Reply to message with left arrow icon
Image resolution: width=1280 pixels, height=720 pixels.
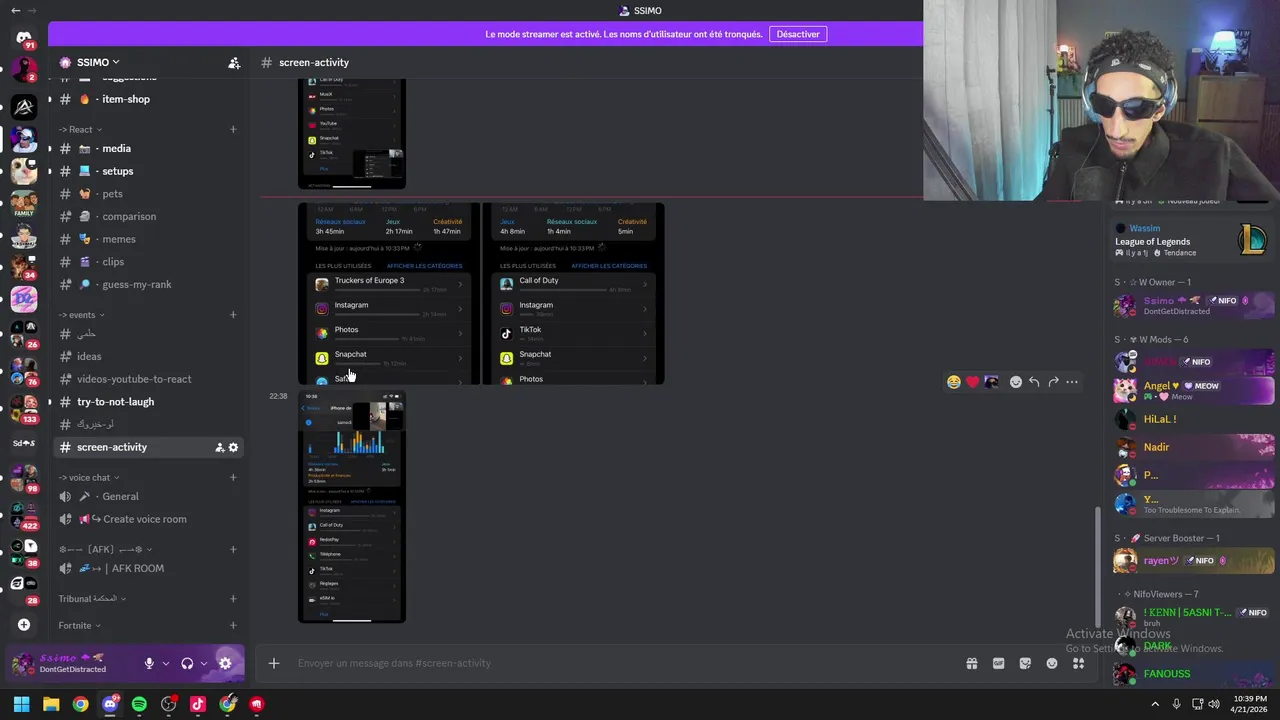click(1034, 382)
